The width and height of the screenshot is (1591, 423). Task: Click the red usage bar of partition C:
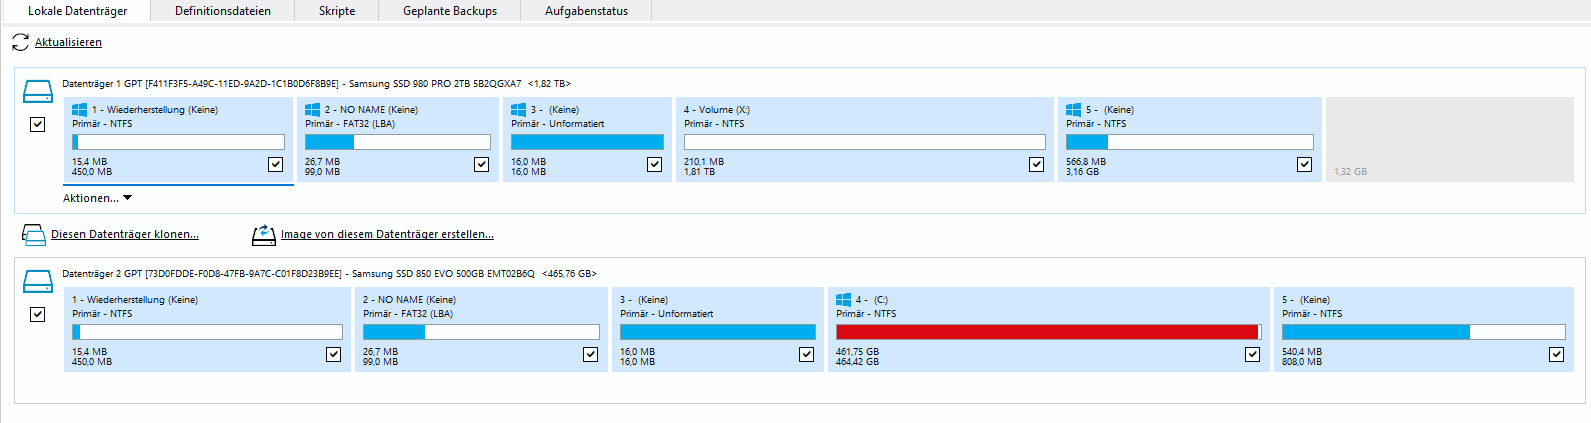1049,332
